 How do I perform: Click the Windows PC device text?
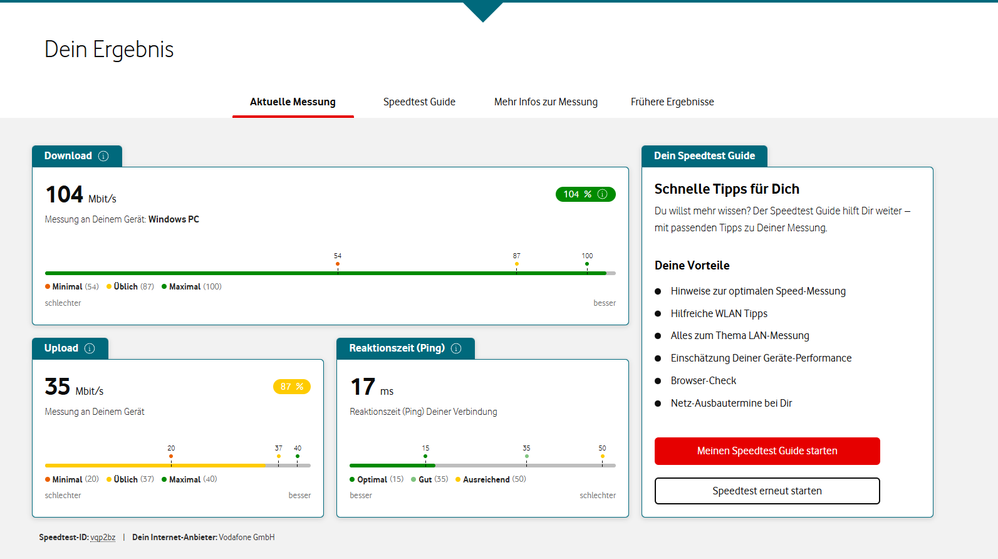174,220
